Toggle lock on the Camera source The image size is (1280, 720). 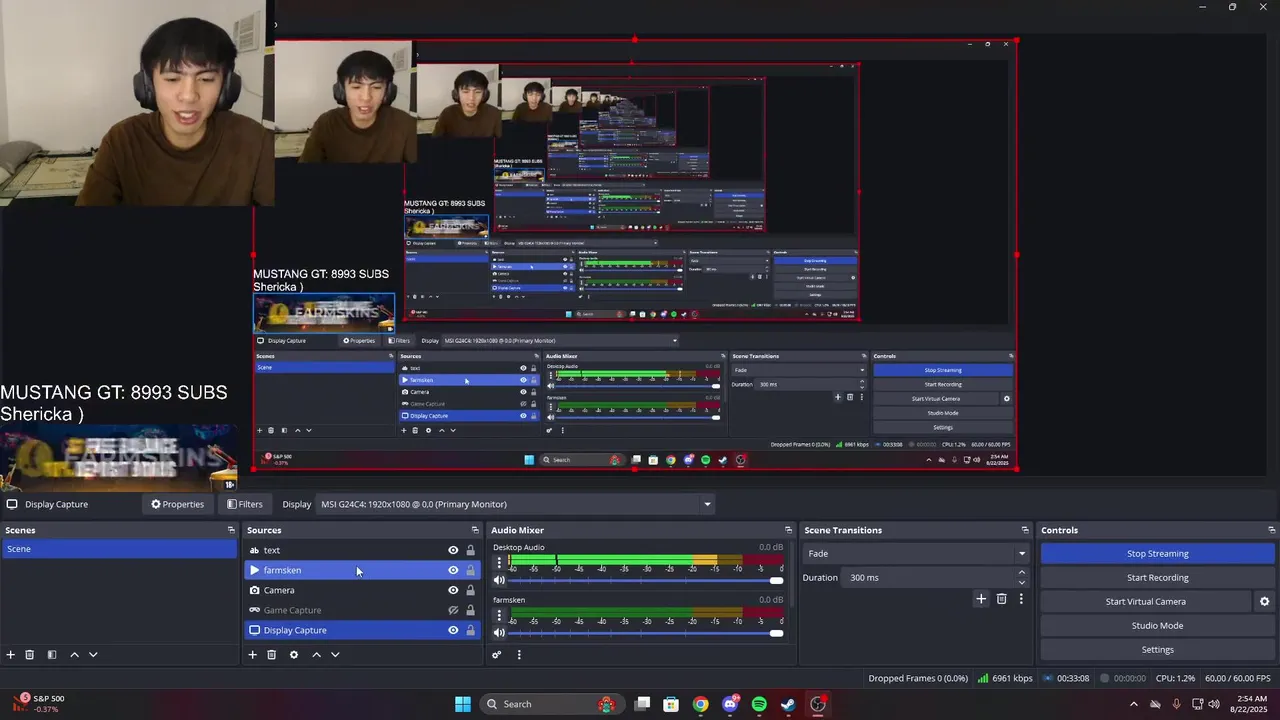[x=470, y=590]
